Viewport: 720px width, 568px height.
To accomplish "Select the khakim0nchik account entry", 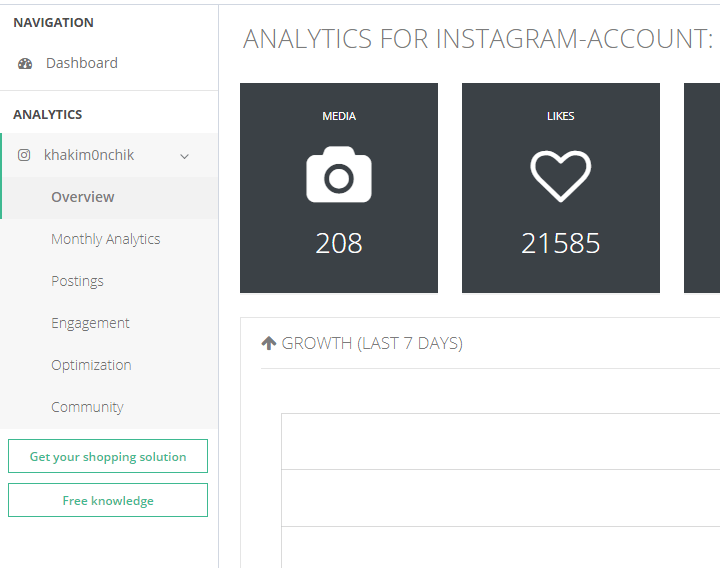I will click(89, 155).
